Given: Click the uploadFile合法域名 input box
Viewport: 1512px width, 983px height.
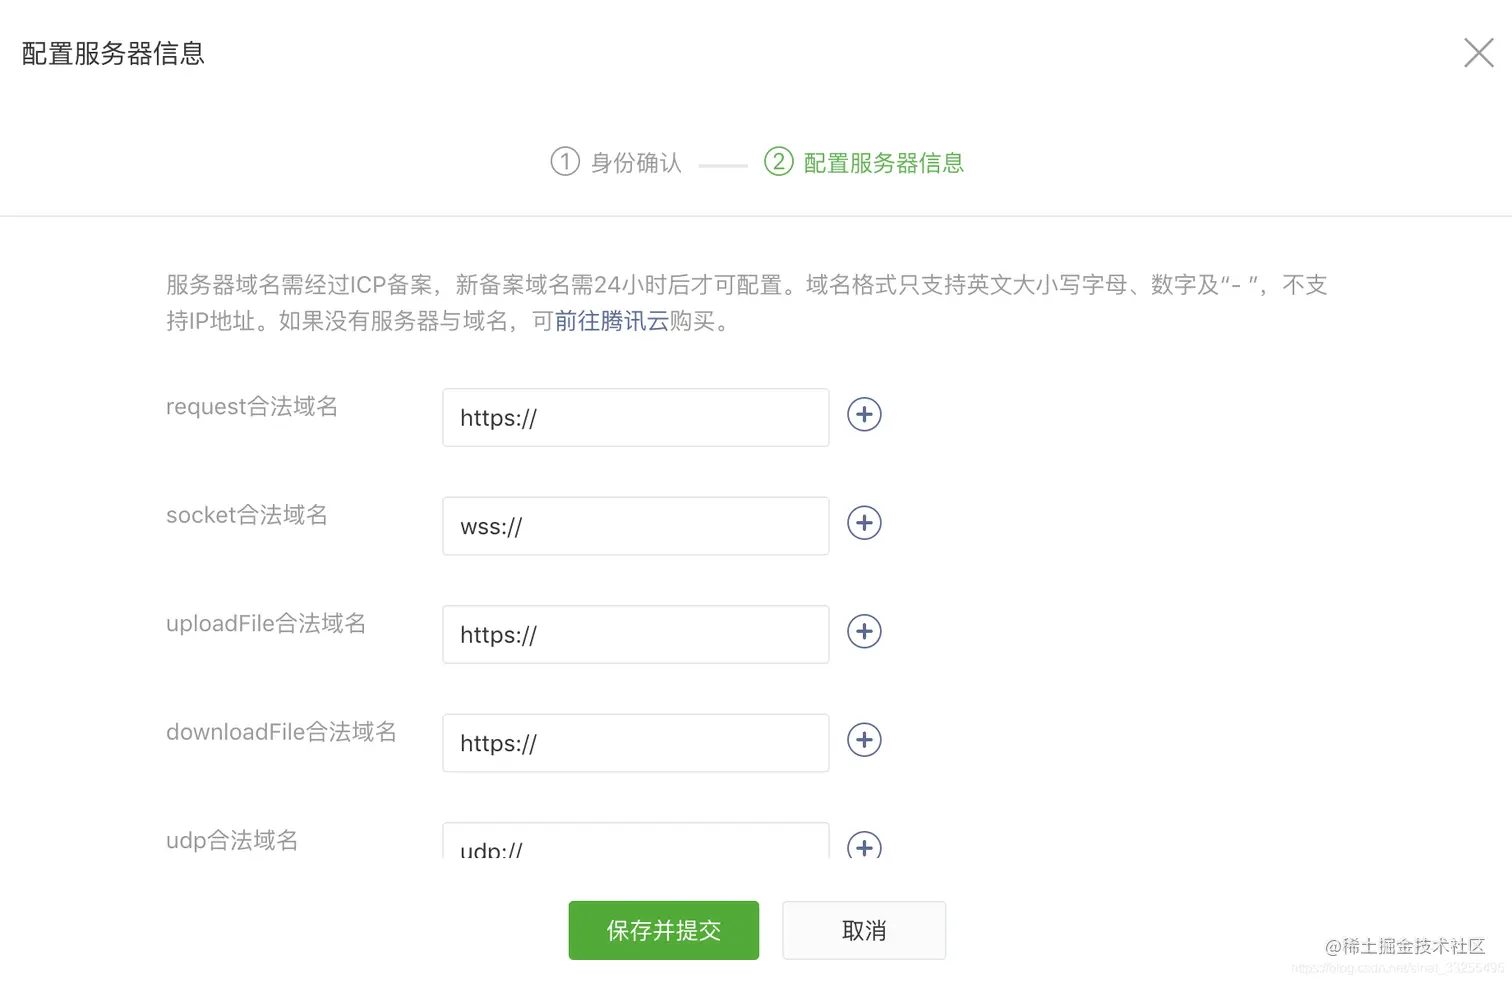Looking at the screenshot, I should 635,634.
